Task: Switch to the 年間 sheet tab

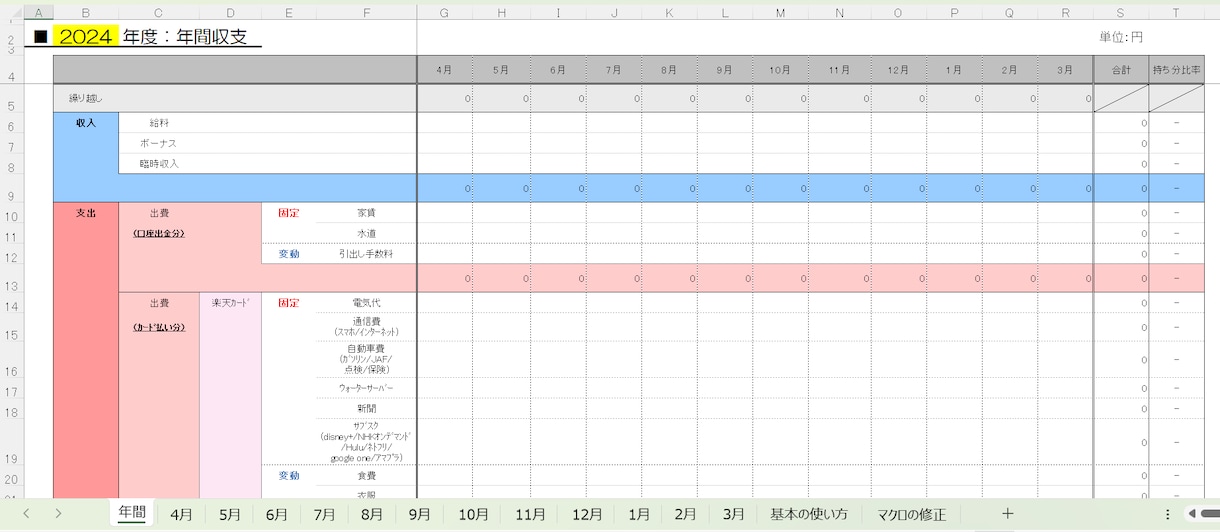Action: 132,513
